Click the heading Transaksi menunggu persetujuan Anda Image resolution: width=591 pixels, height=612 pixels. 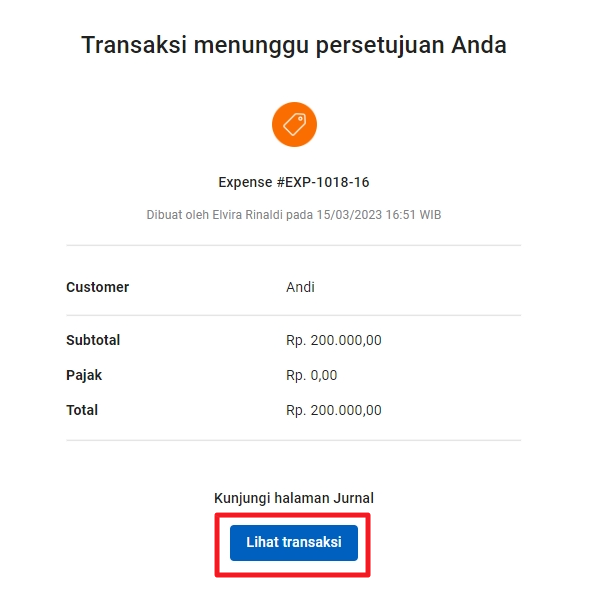pos(294,45)
